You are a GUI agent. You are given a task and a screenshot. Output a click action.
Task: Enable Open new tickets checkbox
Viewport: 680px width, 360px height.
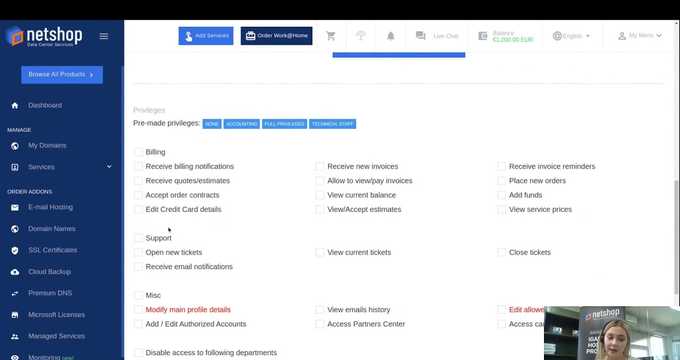coord(139,252)
